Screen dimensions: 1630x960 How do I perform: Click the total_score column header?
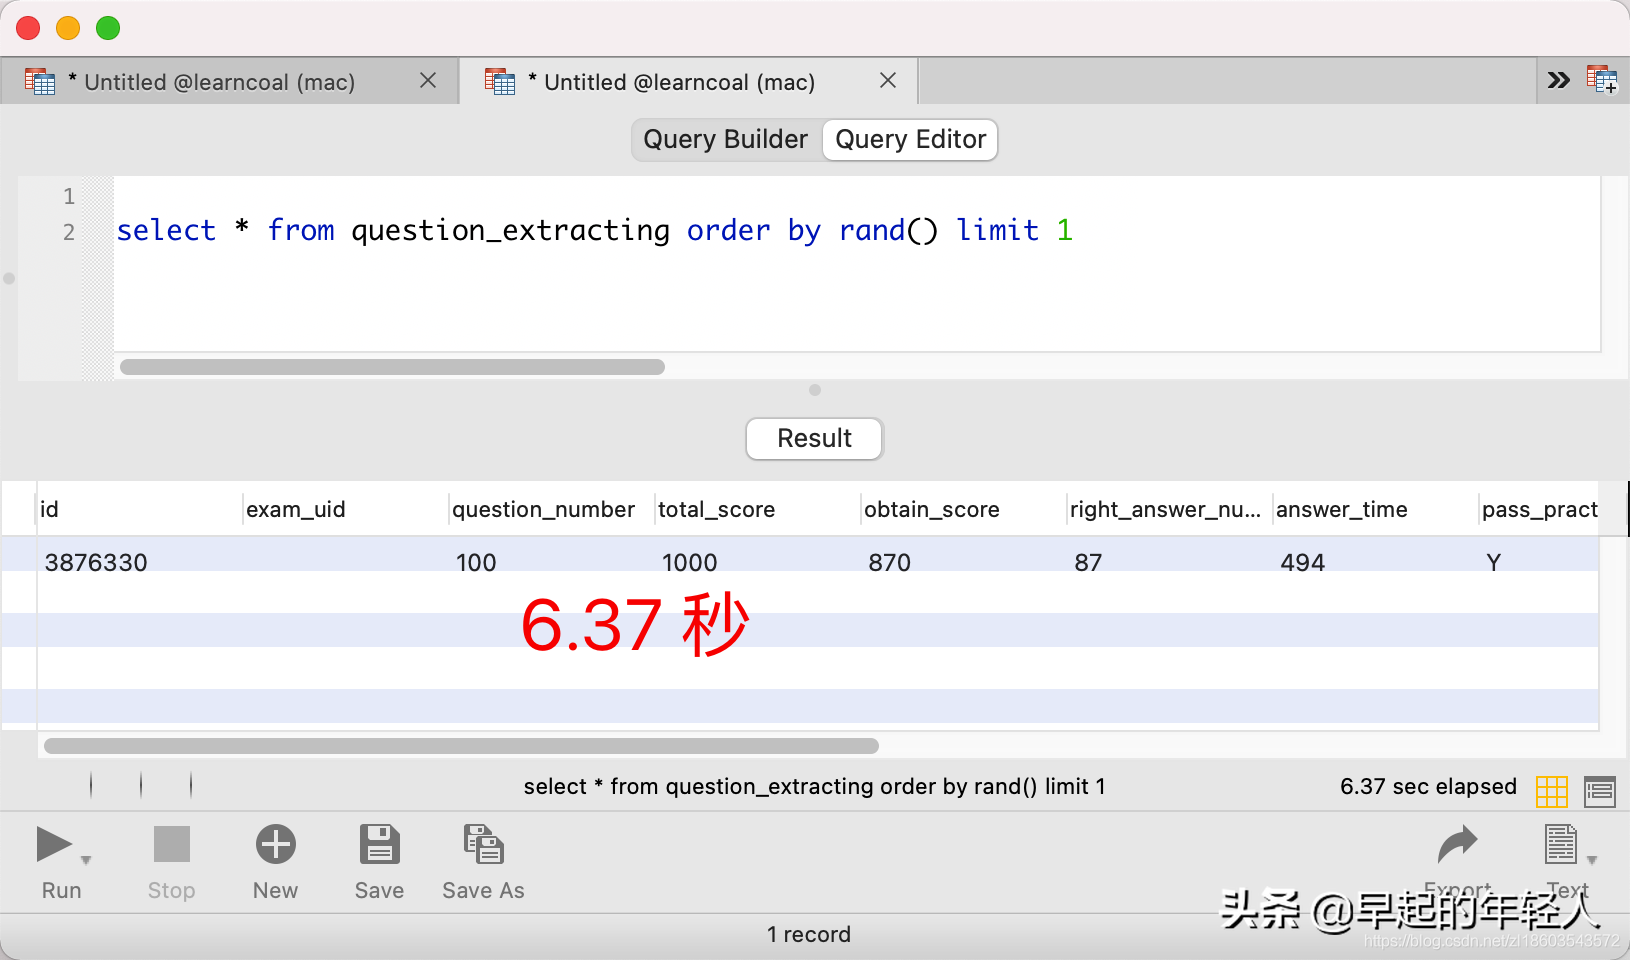pyautogui.click(x=757, y=509)
